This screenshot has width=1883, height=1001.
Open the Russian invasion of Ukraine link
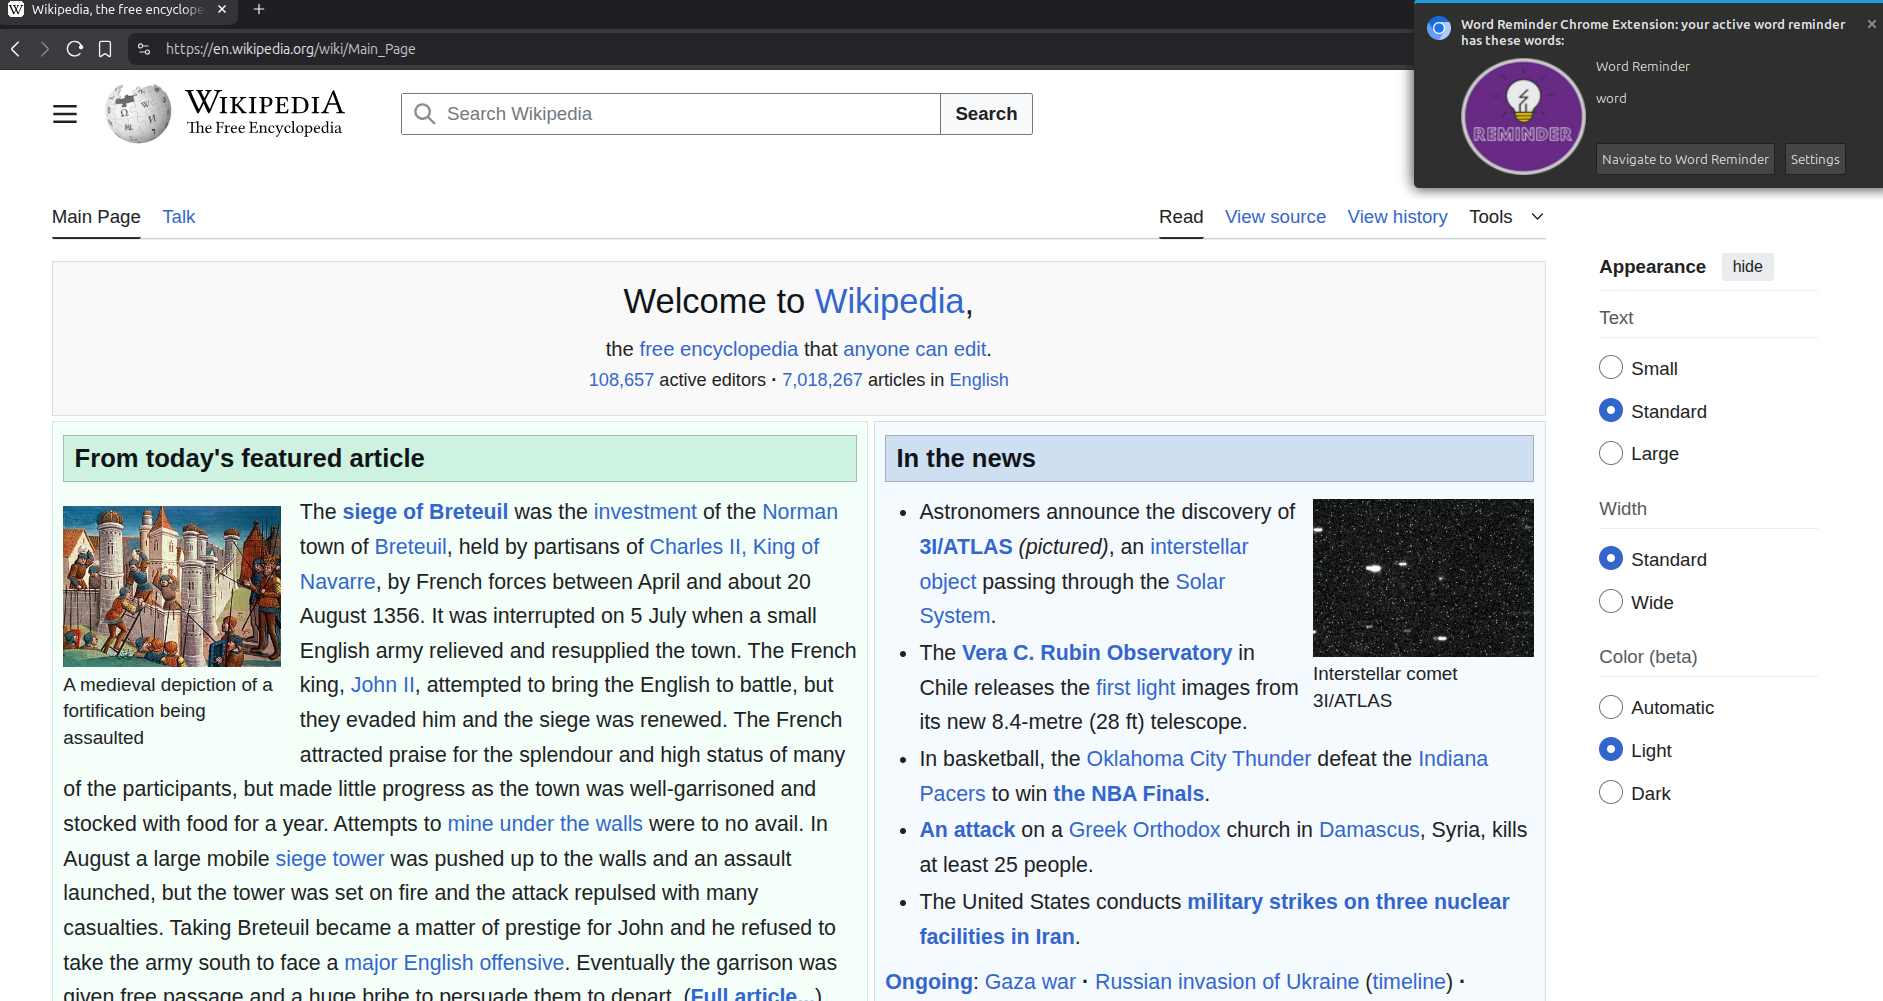coord(1227,982)
